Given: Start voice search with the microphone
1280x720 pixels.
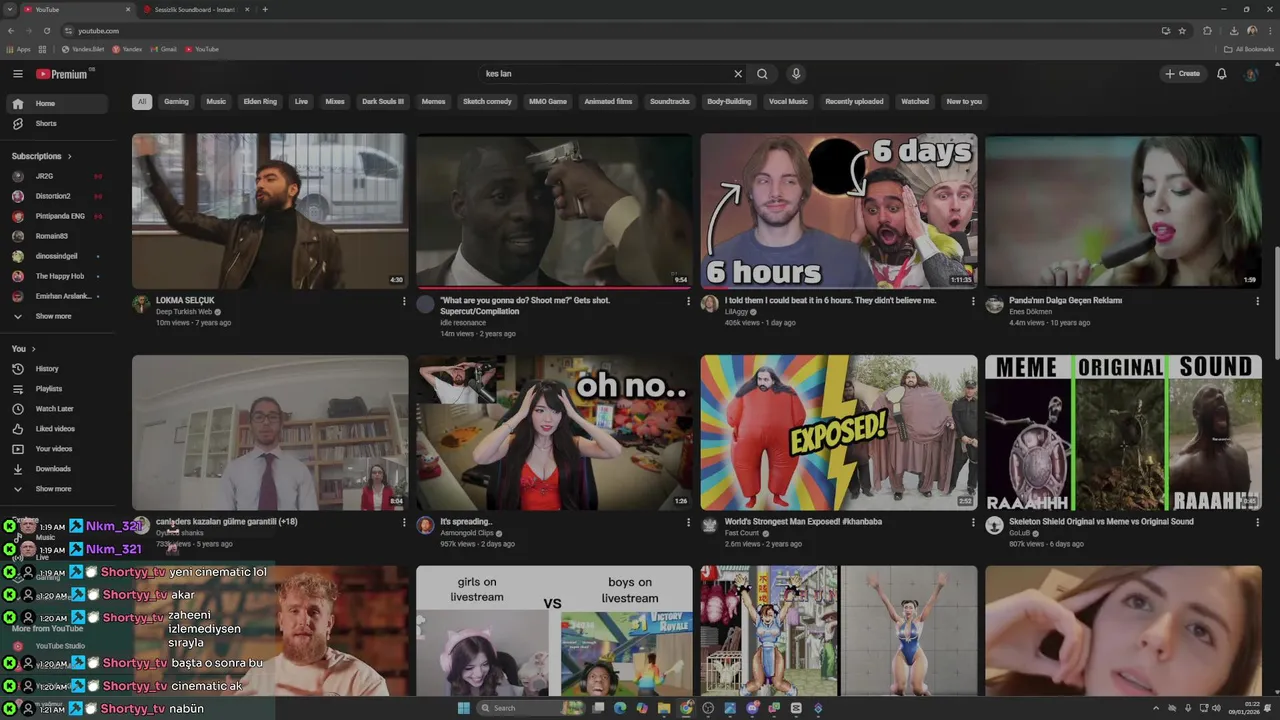Looking at the screenshot, I should click(796, 74).
